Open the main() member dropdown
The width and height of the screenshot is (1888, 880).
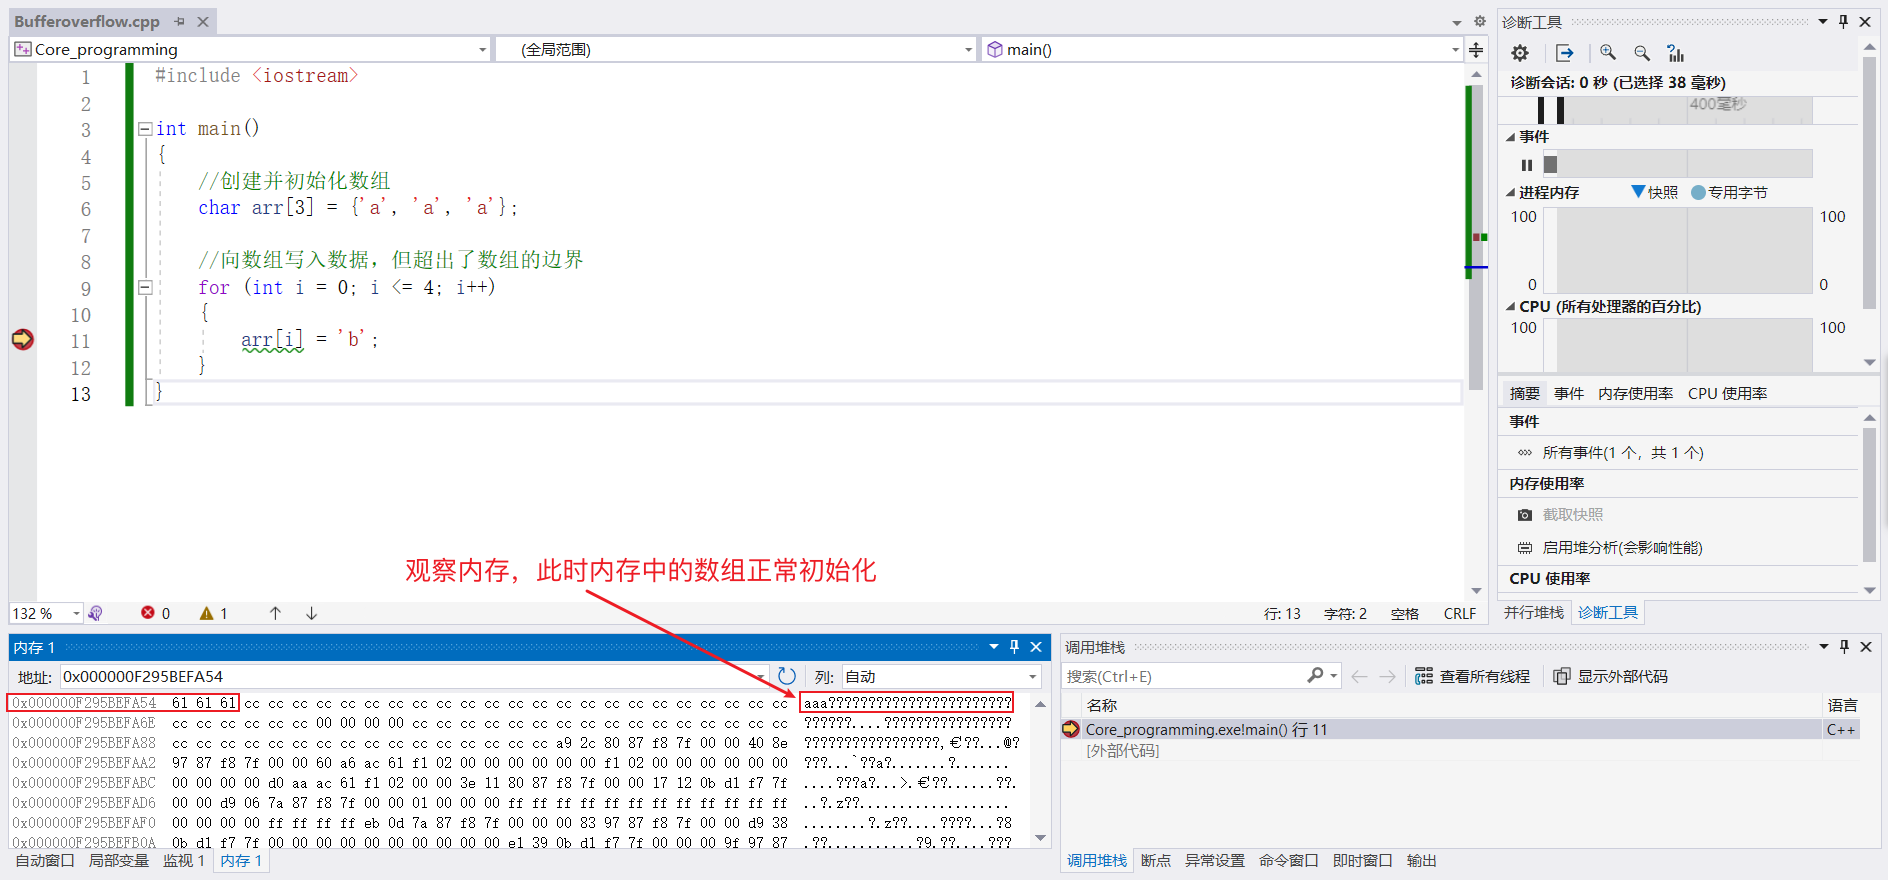(x=1455, y=49)
